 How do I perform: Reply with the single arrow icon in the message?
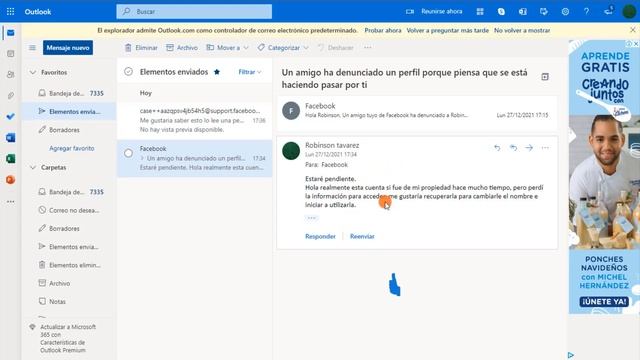tap(497, 148)
